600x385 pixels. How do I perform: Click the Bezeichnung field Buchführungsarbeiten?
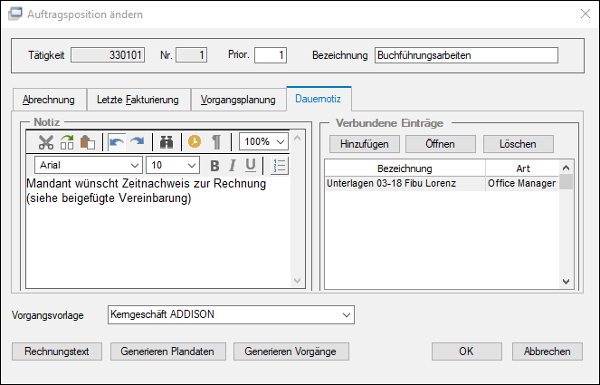click(x=466, y=55)
